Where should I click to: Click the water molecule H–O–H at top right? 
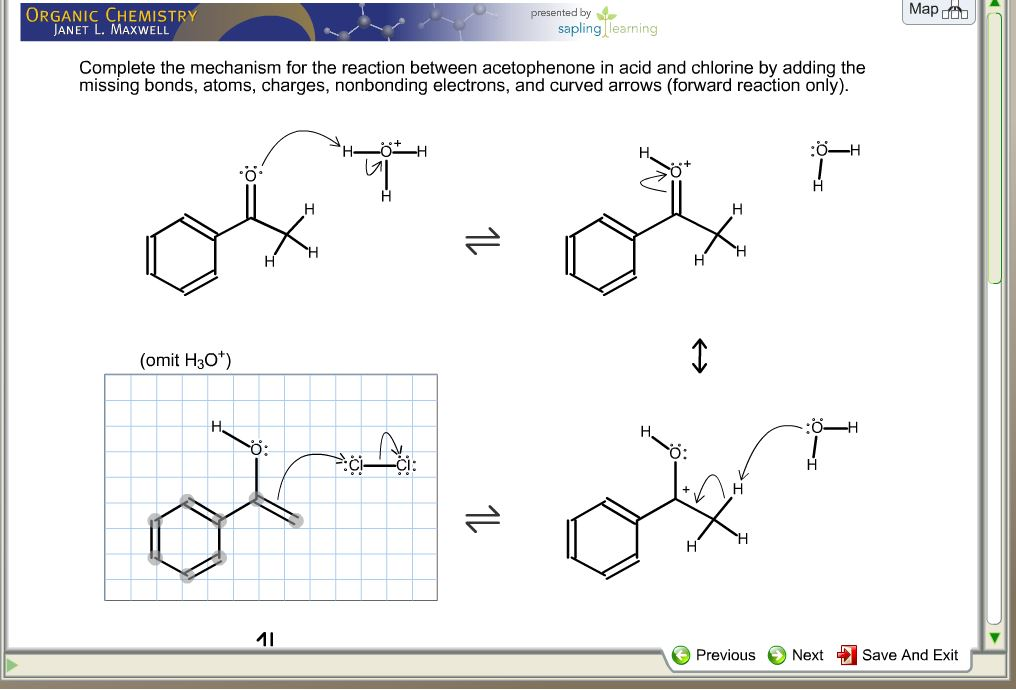pyautogui.click(x=826, y=158)
